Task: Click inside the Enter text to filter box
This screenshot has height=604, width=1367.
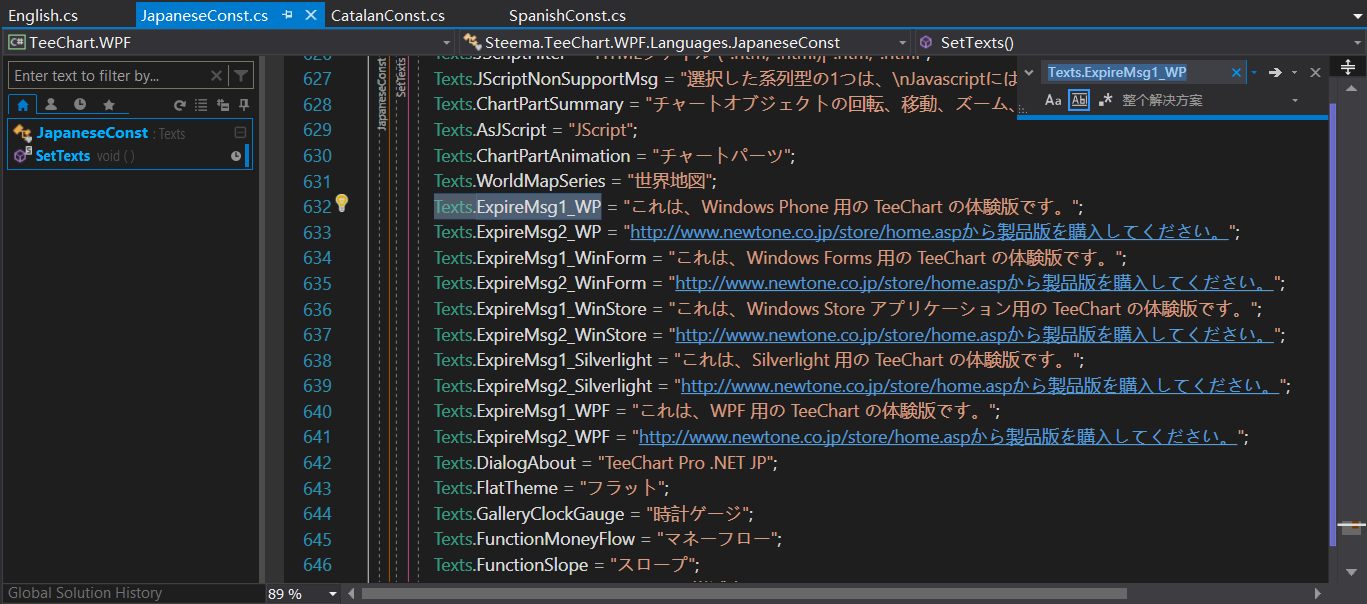Action: tap(100, 75)
